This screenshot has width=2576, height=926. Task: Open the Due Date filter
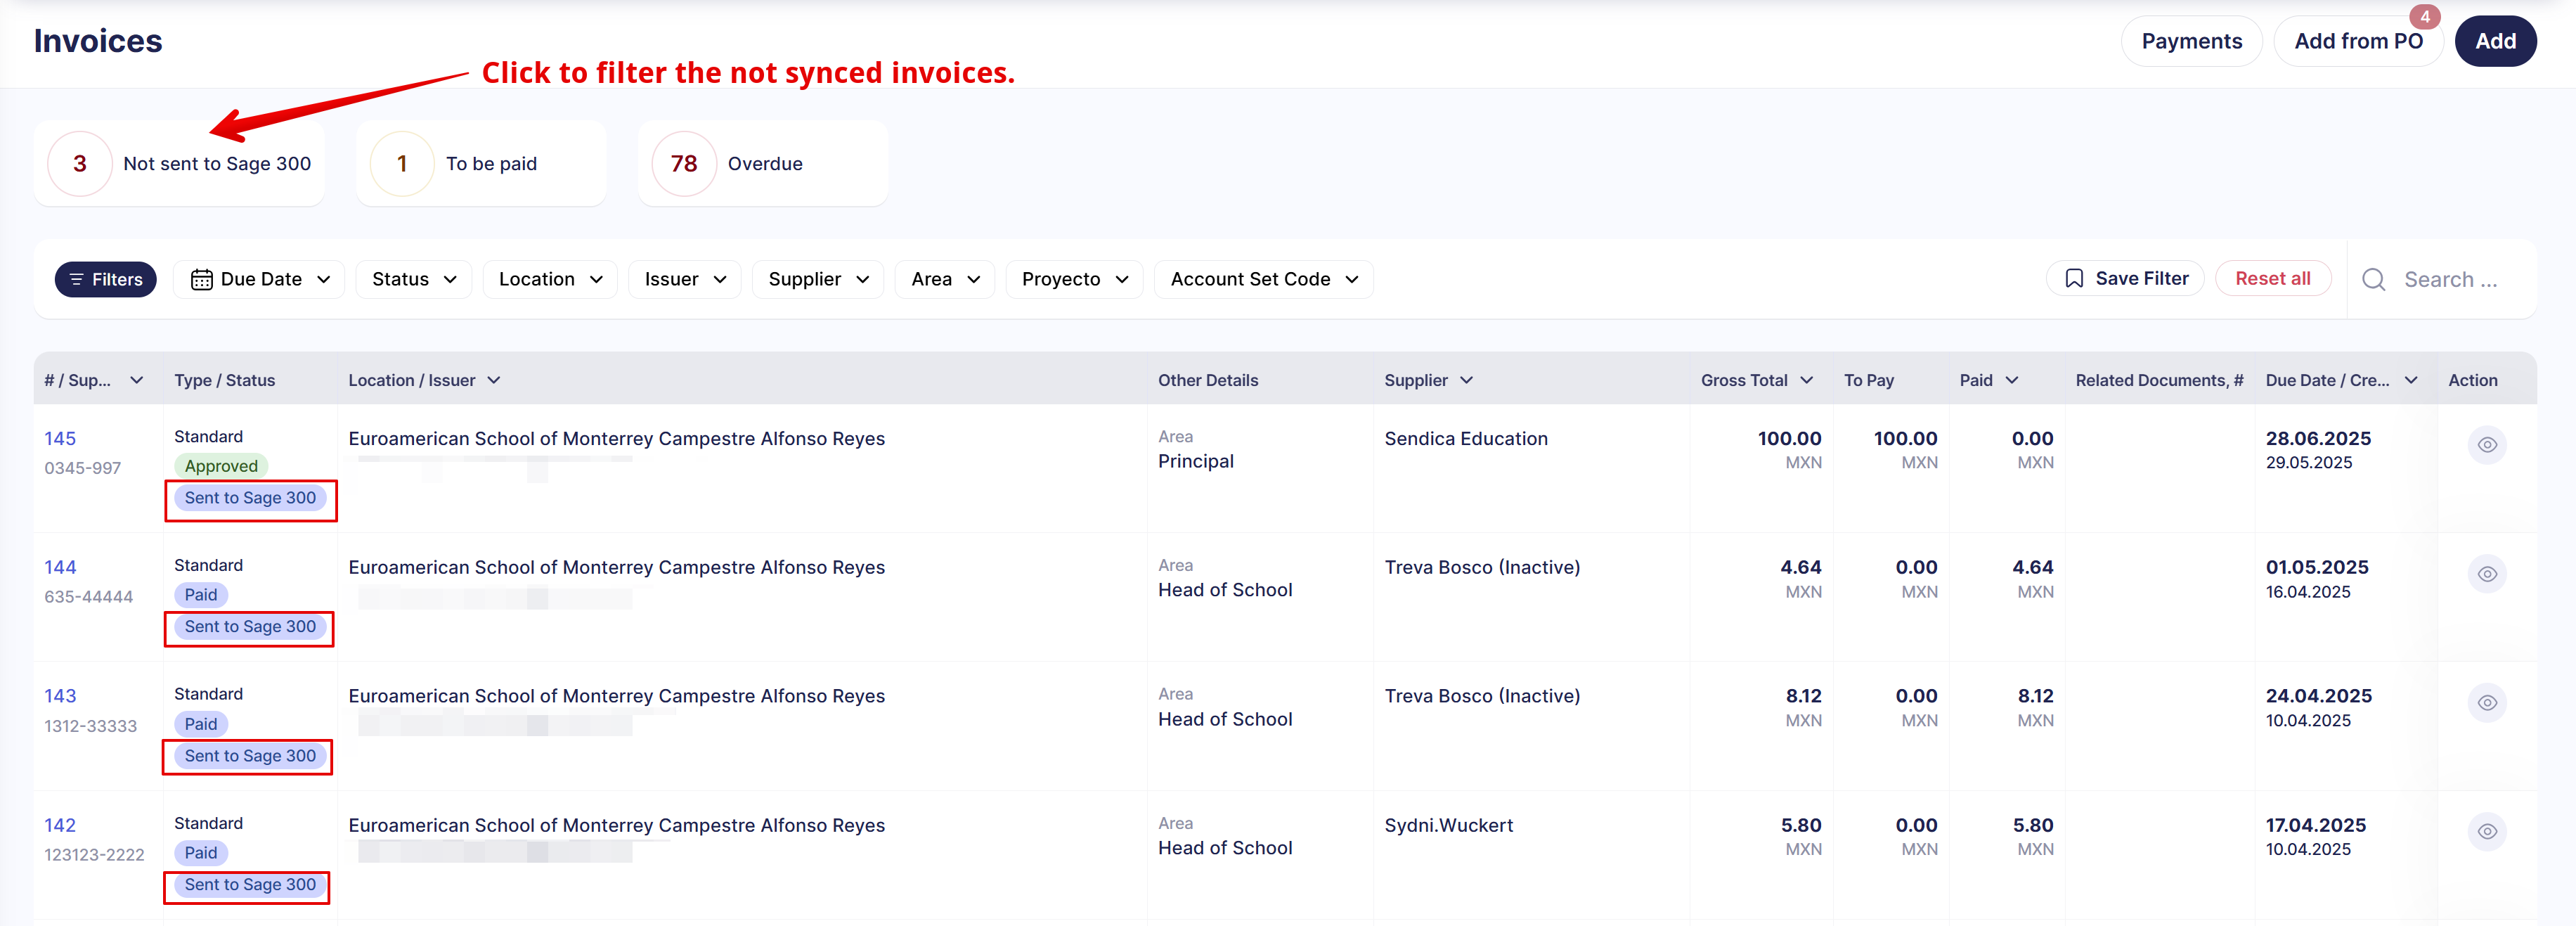click(259, 280)
